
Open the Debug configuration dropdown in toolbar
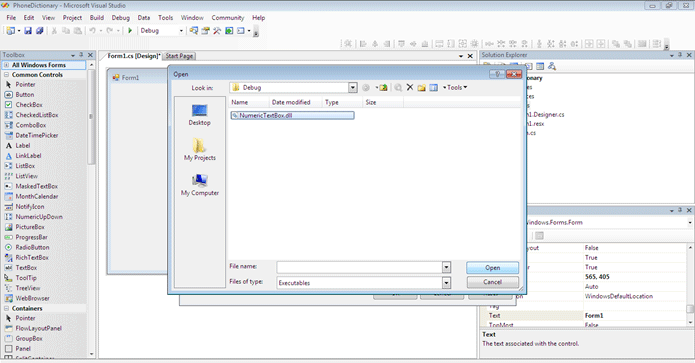coord(181,31)
